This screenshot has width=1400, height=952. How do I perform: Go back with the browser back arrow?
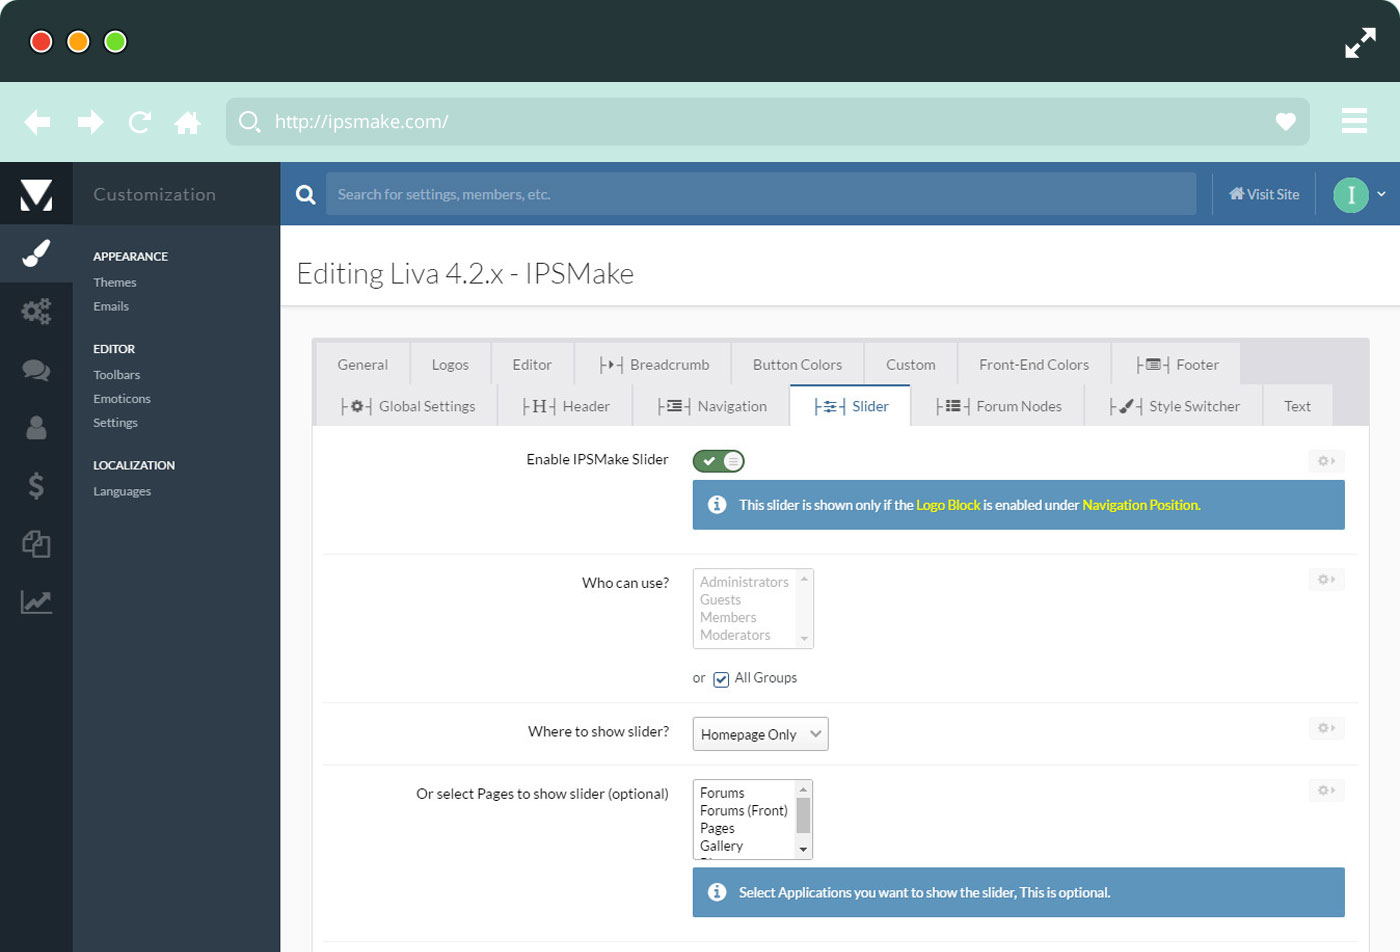click(x=37, y=122)
